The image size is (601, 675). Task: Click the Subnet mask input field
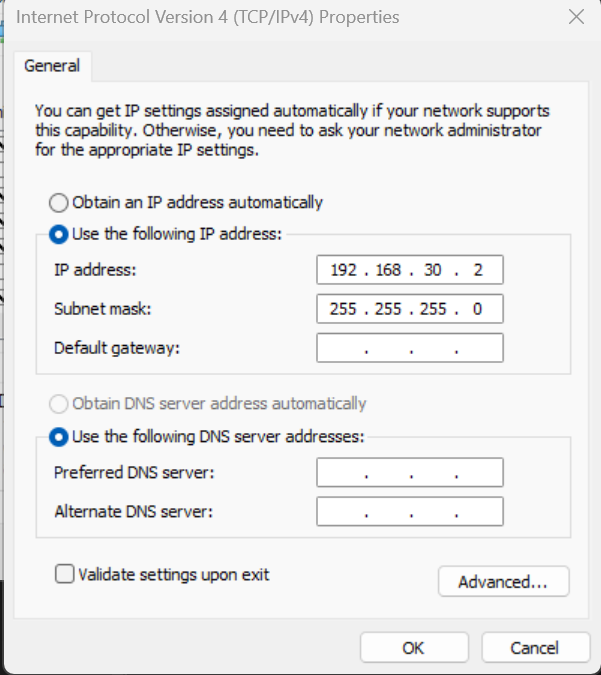[x=409, y=309]
